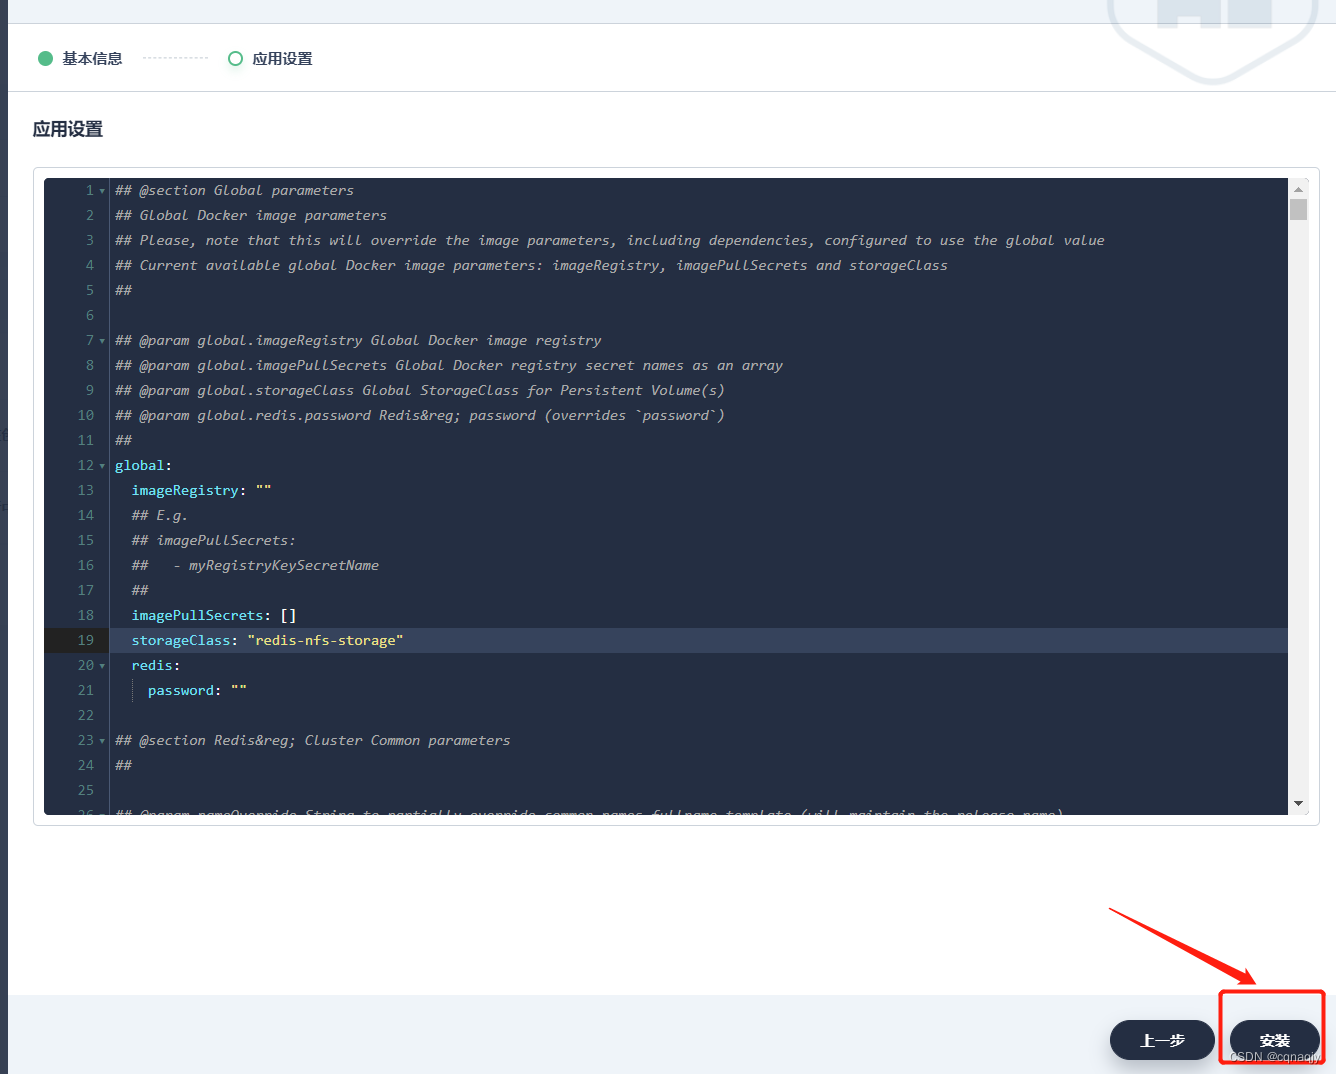The image size is (1336, 1074).
Task: Click the "@param global.storageClass" comment line
Action: (x=420, y=390)
